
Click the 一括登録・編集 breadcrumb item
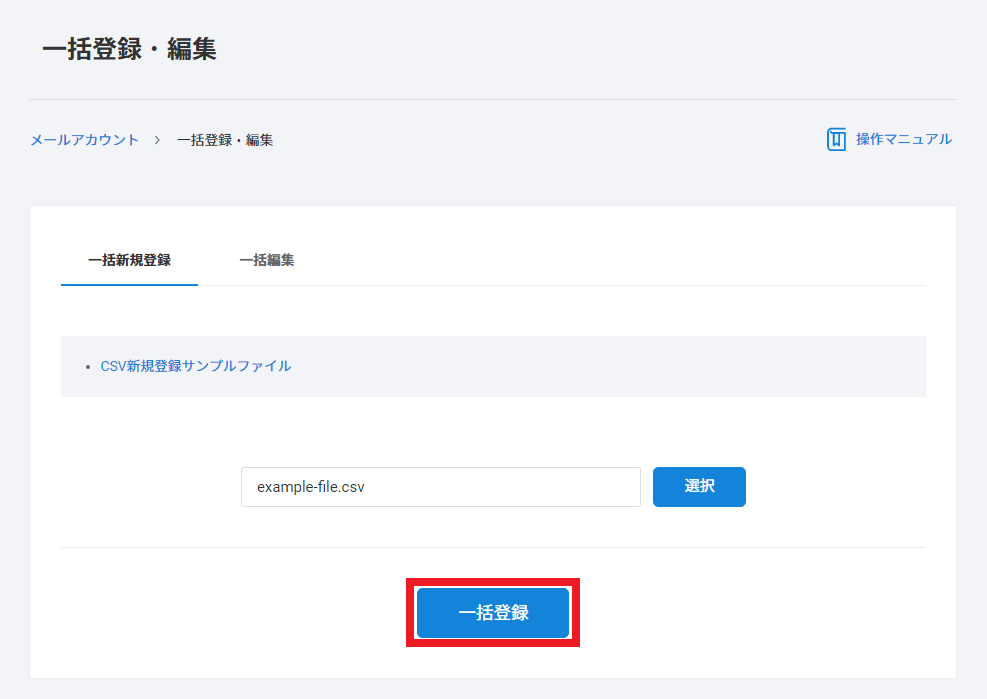point(225,140)
